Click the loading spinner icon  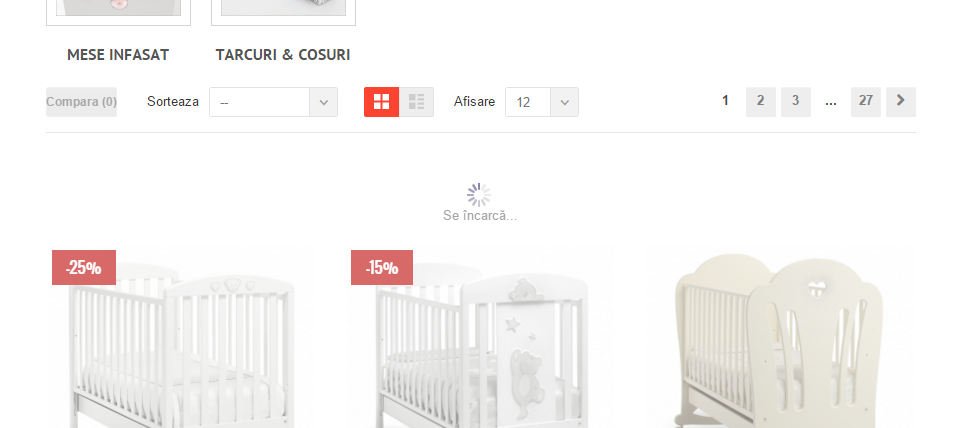479,195
